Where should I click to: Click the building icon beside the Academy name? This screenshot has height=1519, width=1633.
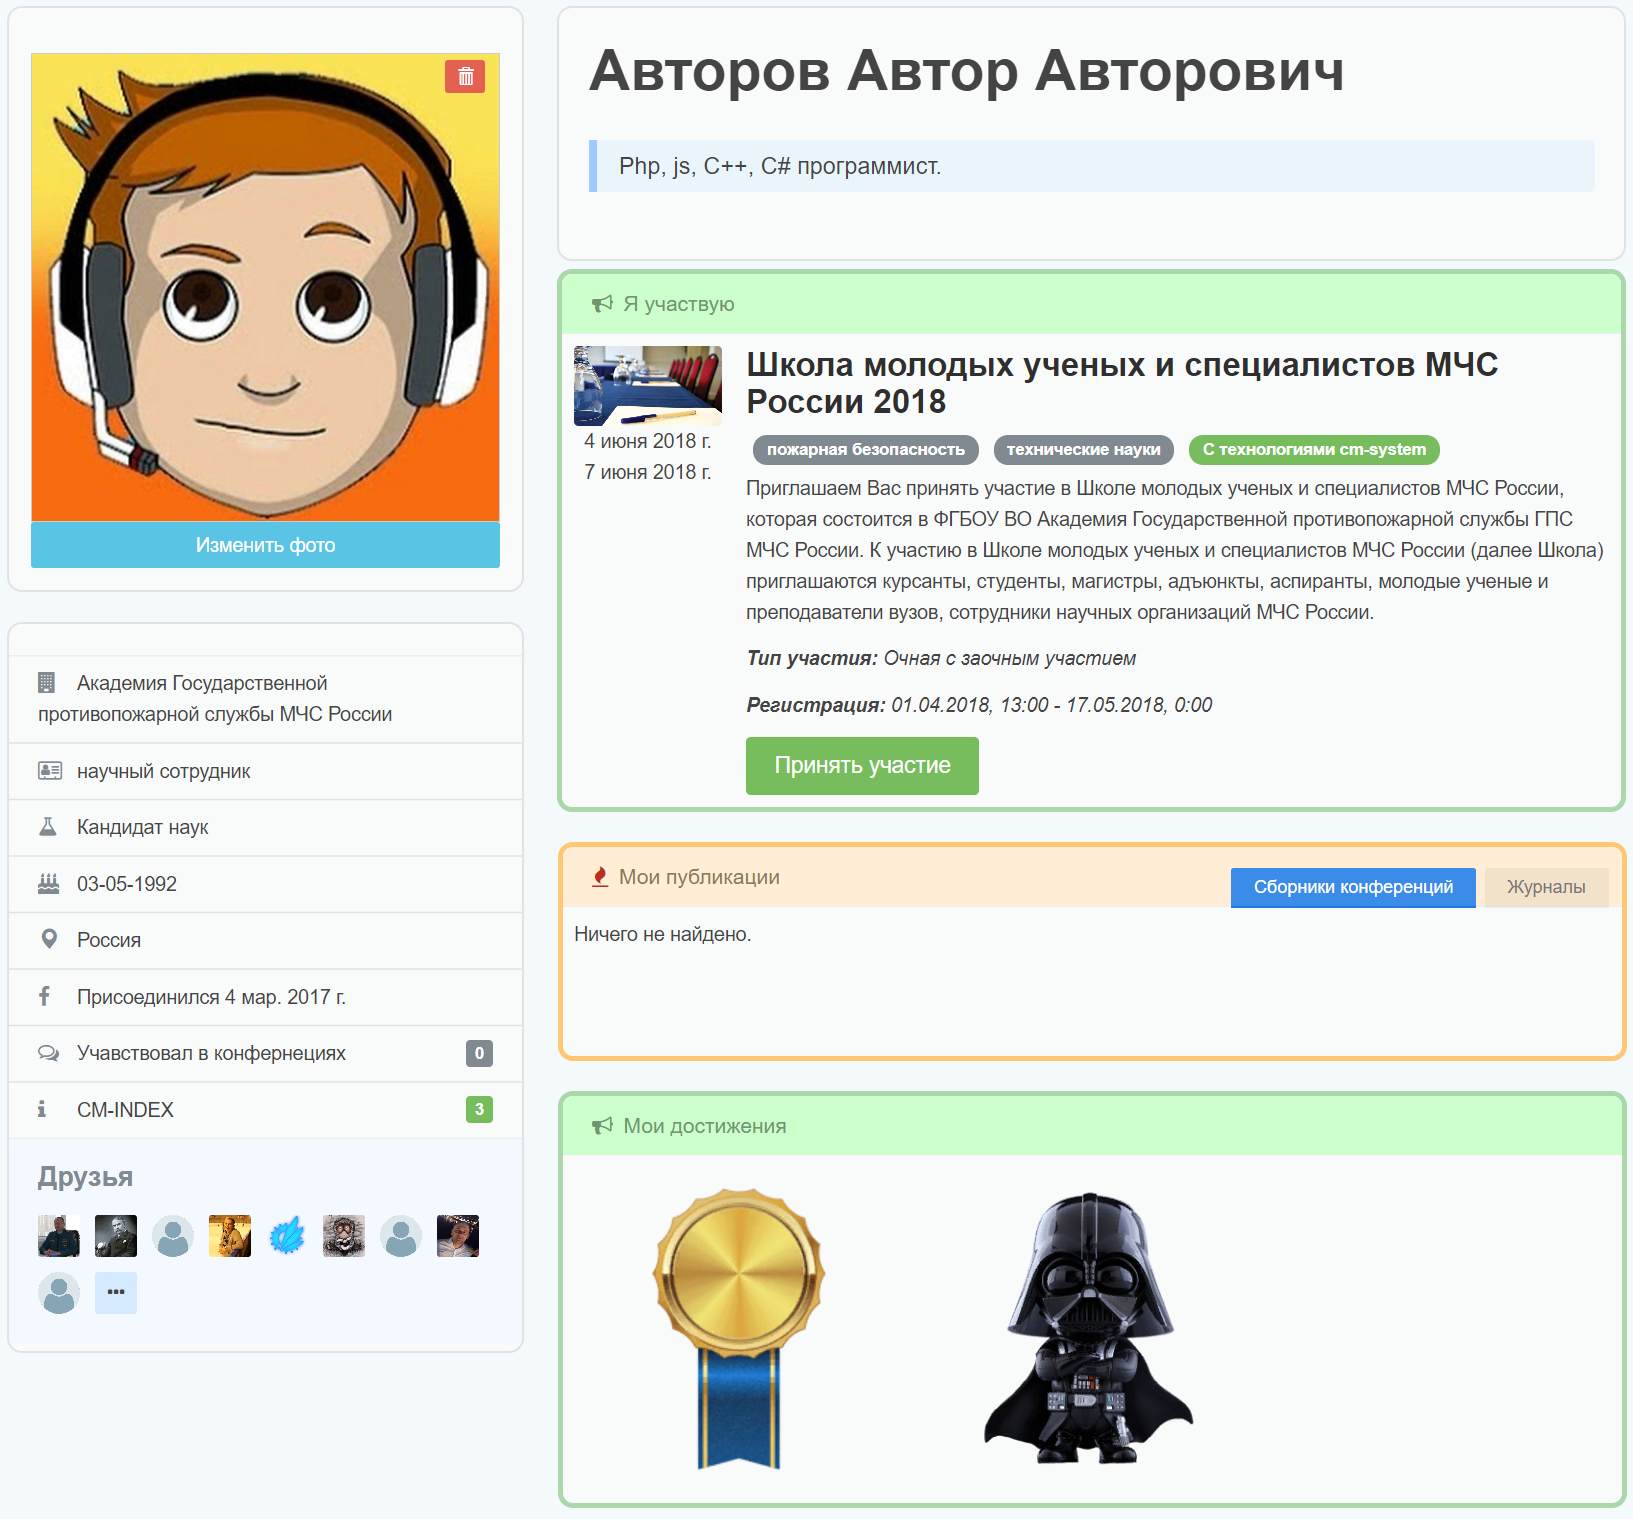46,683
